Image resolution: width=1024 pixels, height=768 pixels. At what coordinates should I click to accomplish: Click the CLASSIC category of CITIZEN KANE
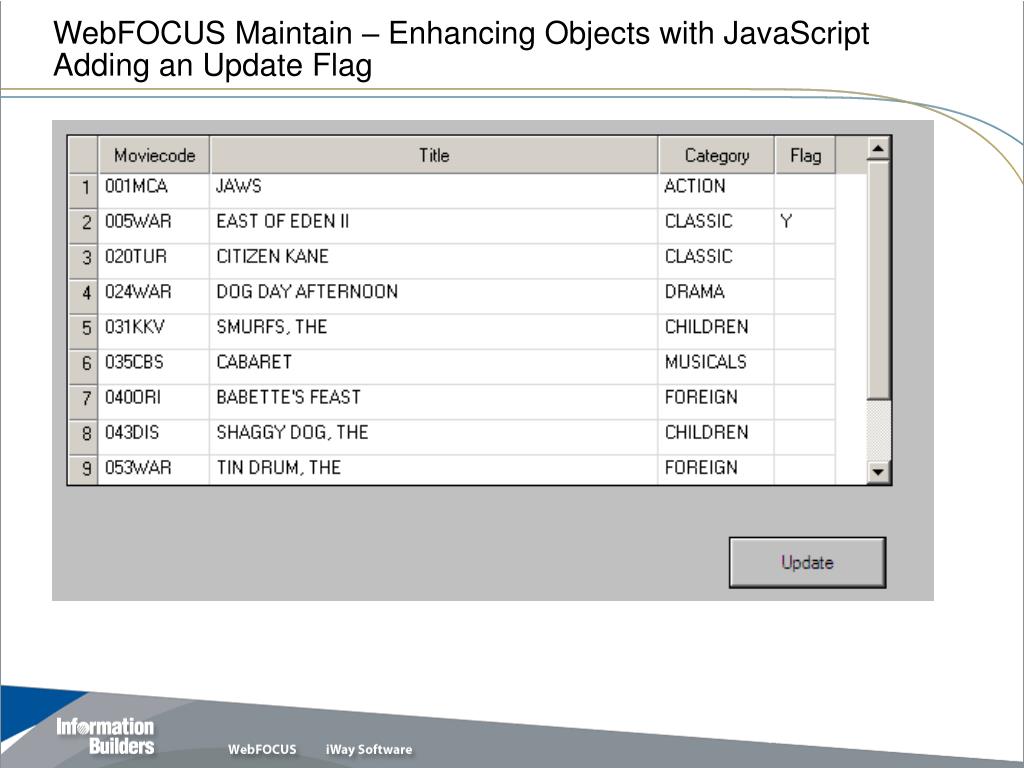(x=716, y=262)
